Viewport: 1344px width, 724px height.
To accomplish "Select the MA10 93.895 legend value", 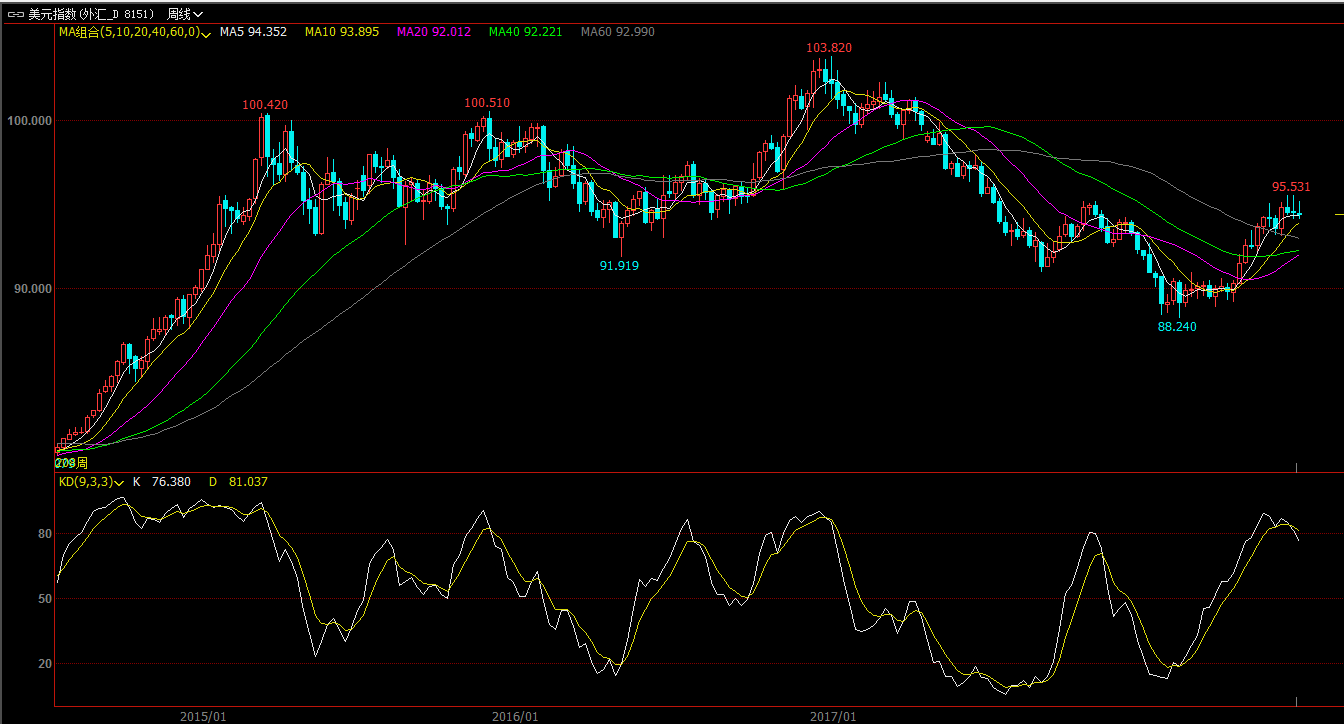I will tap(342, 32).
